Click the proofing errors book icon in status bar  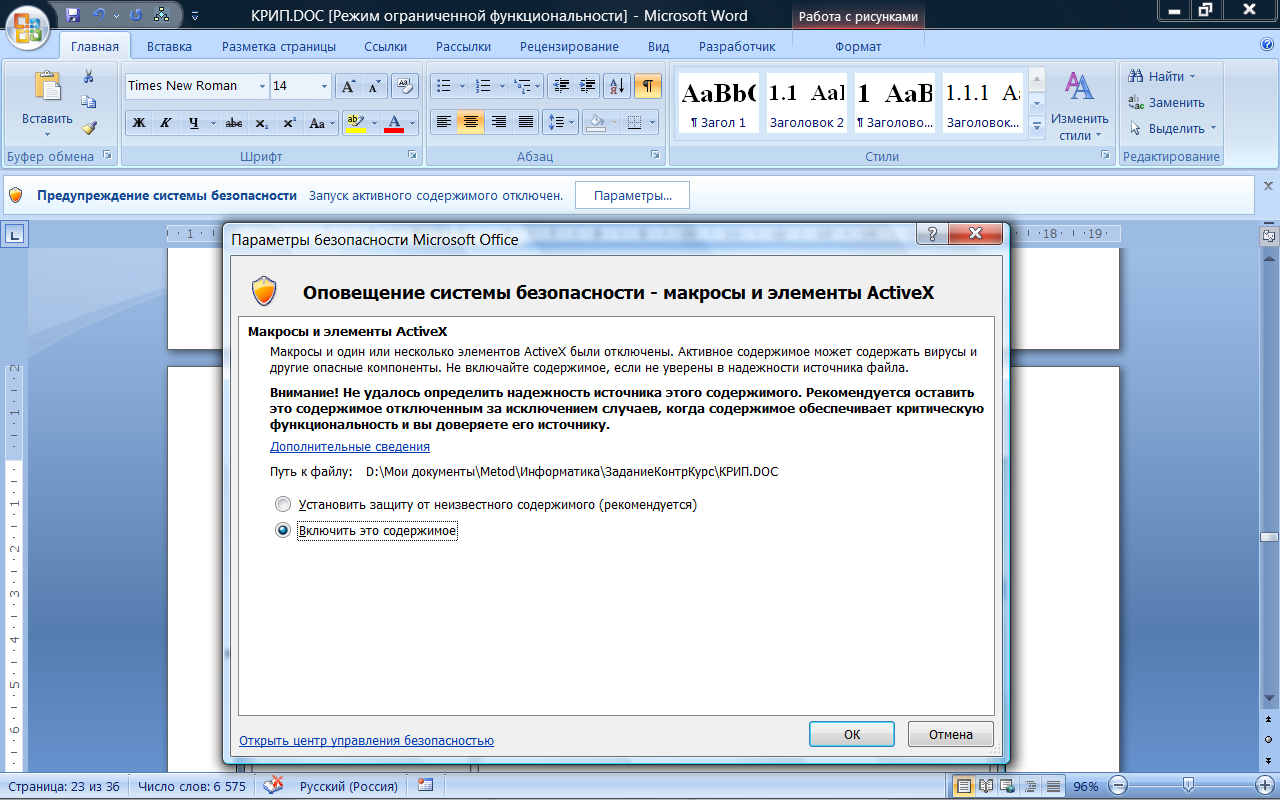[x=273, y=786]
